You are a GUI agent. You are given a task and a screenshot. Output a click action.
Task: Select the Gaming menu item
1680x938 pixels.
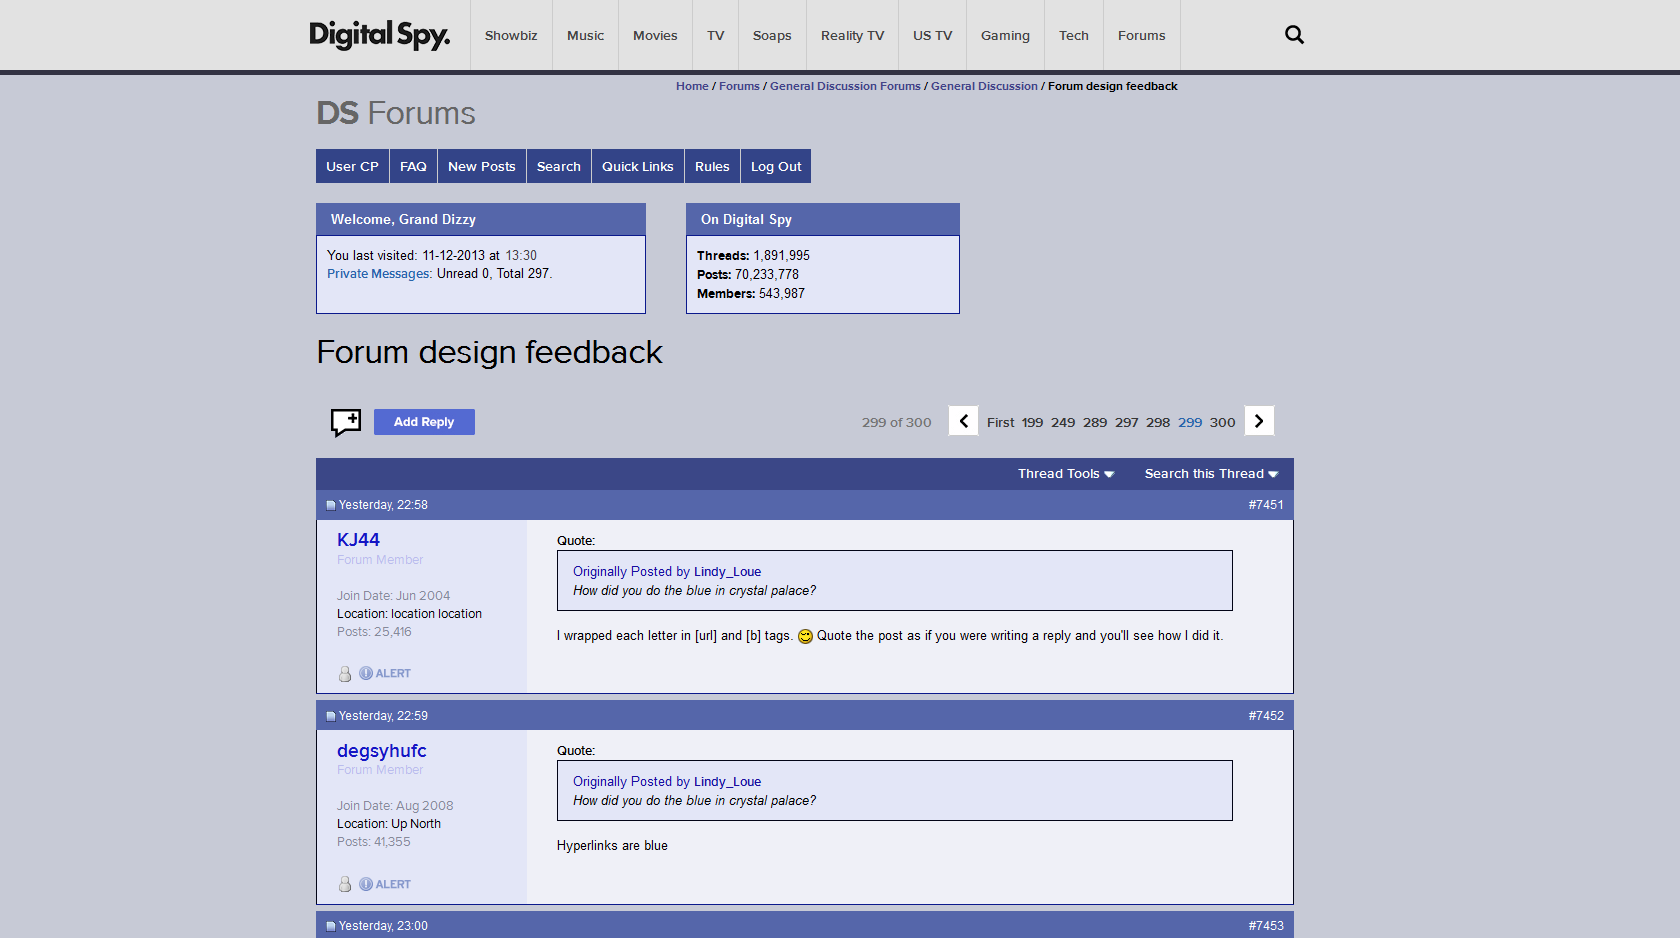click(1004, 35)
